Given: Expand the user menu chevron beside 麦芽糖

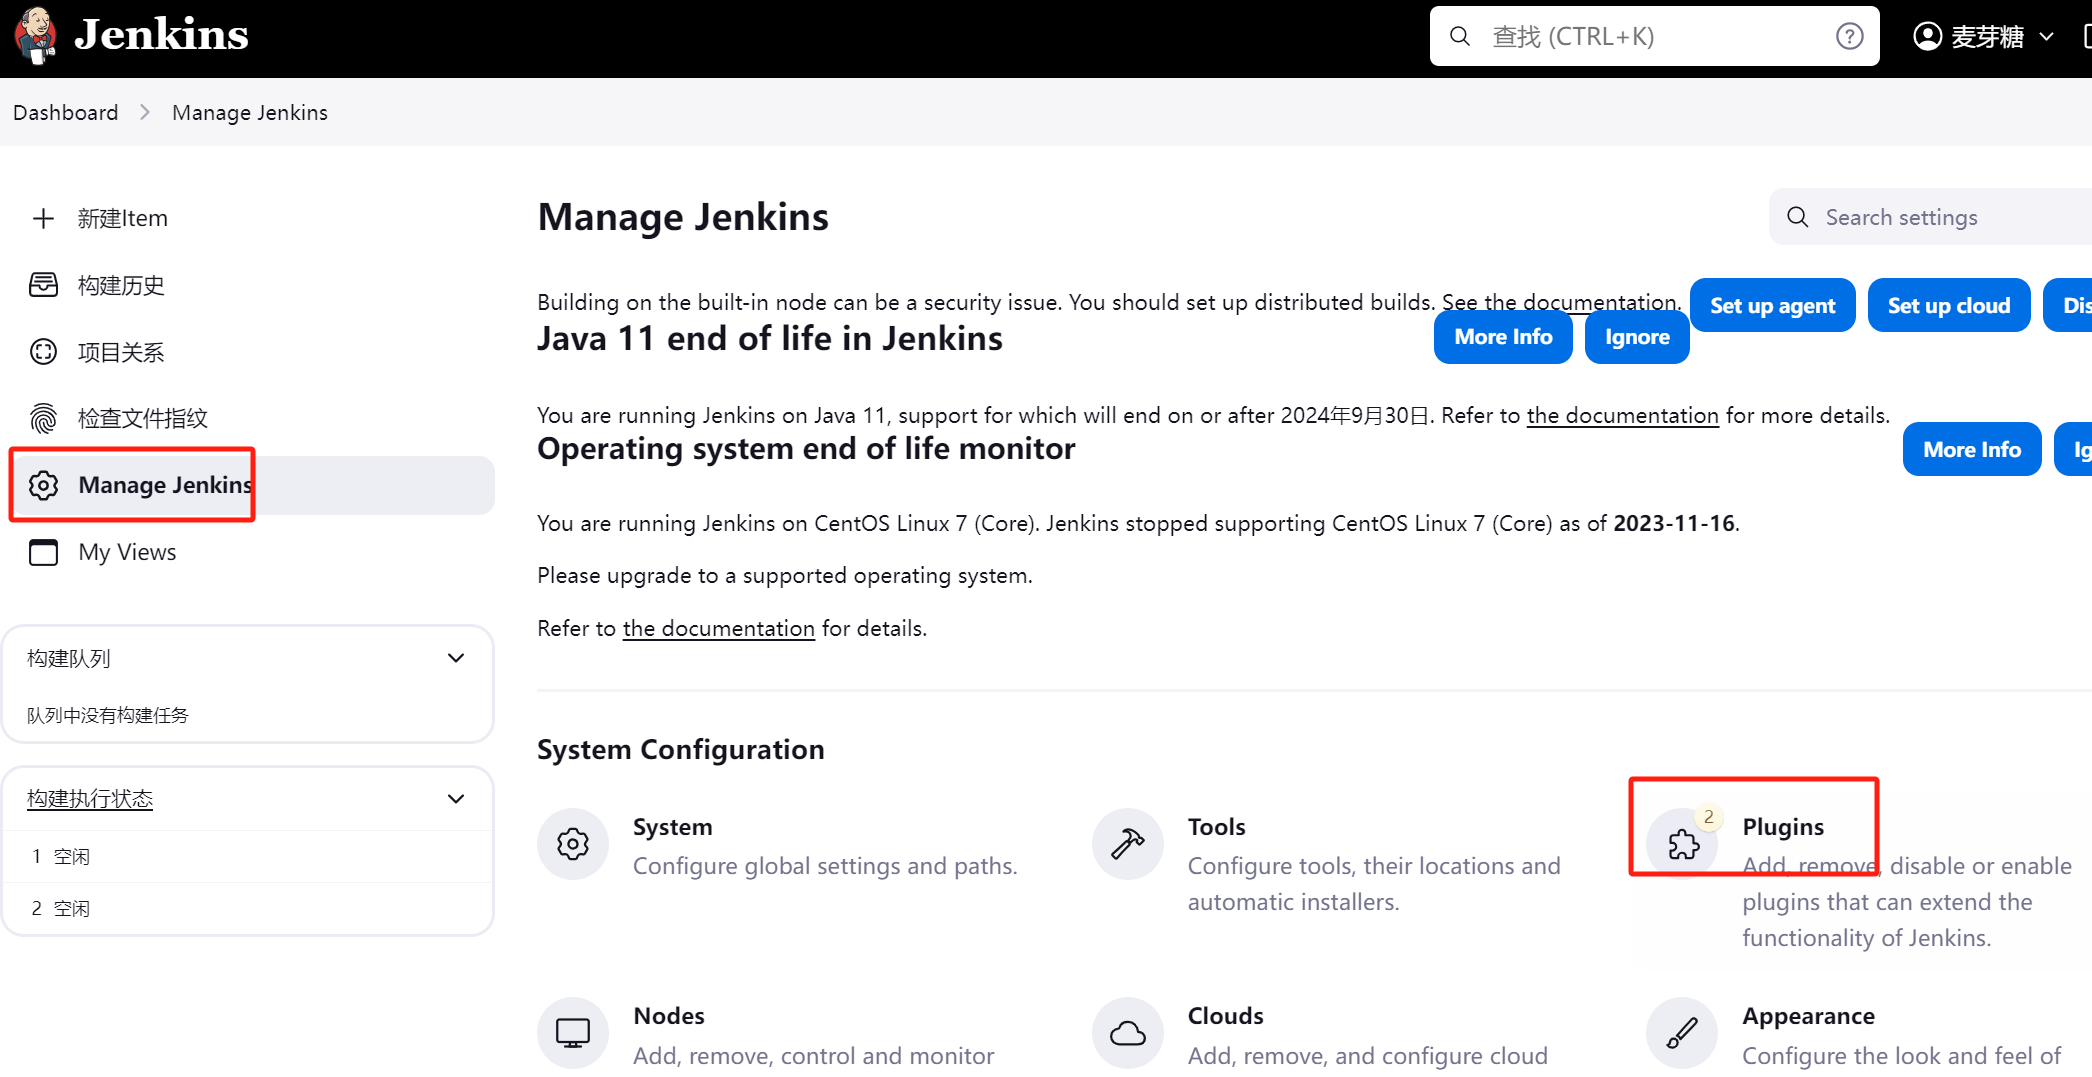Looking at the screenshot, I should tap(2046, 37).
